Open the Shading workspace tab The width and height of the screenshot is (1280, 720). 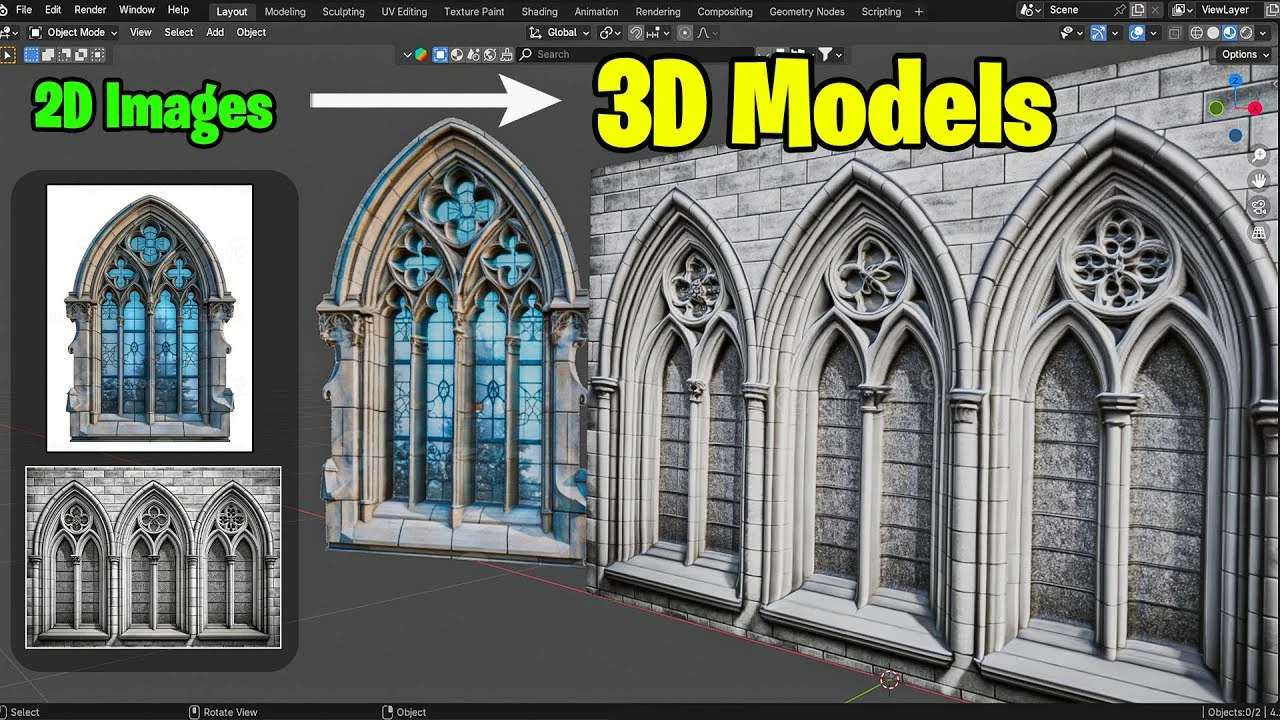pyautogui.click(x=539, y=12)
